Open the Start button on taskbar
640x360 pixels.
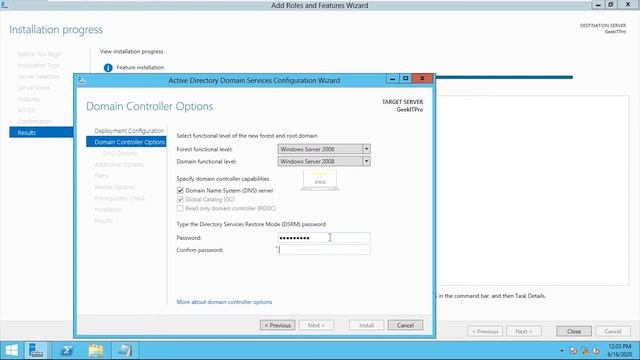coord(11,350)
